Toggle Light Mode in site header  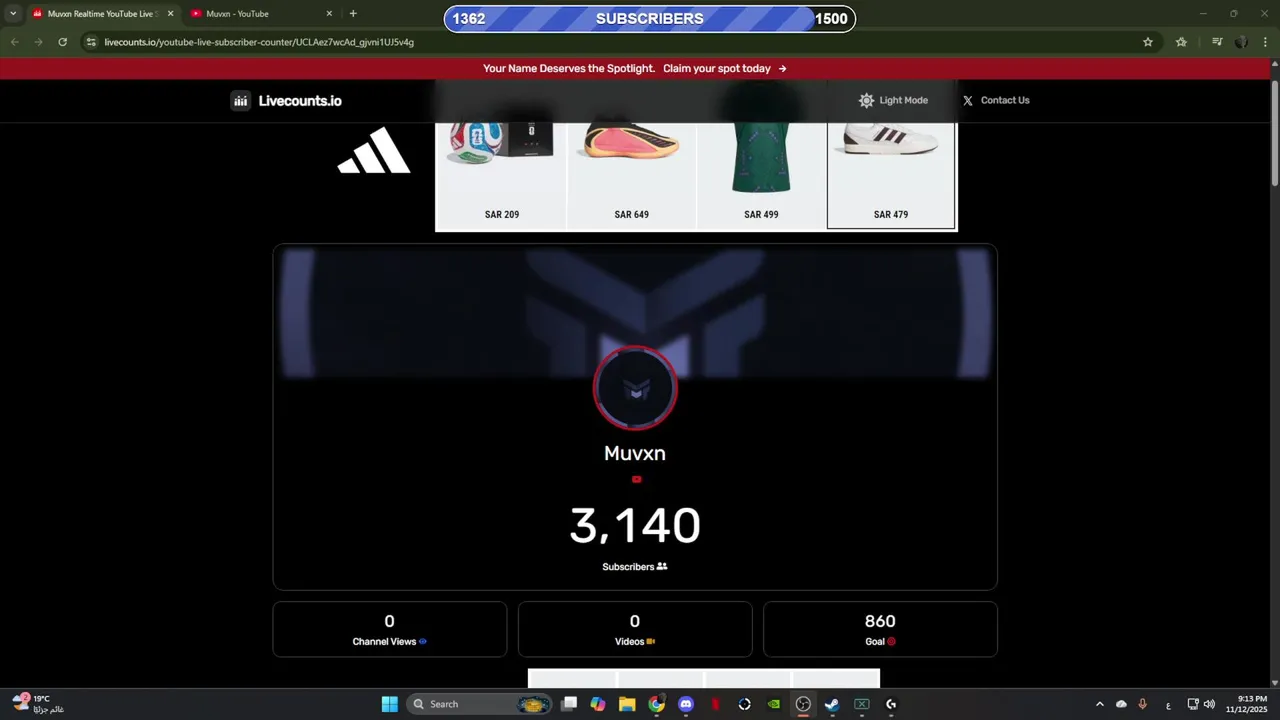coord(893,100)
